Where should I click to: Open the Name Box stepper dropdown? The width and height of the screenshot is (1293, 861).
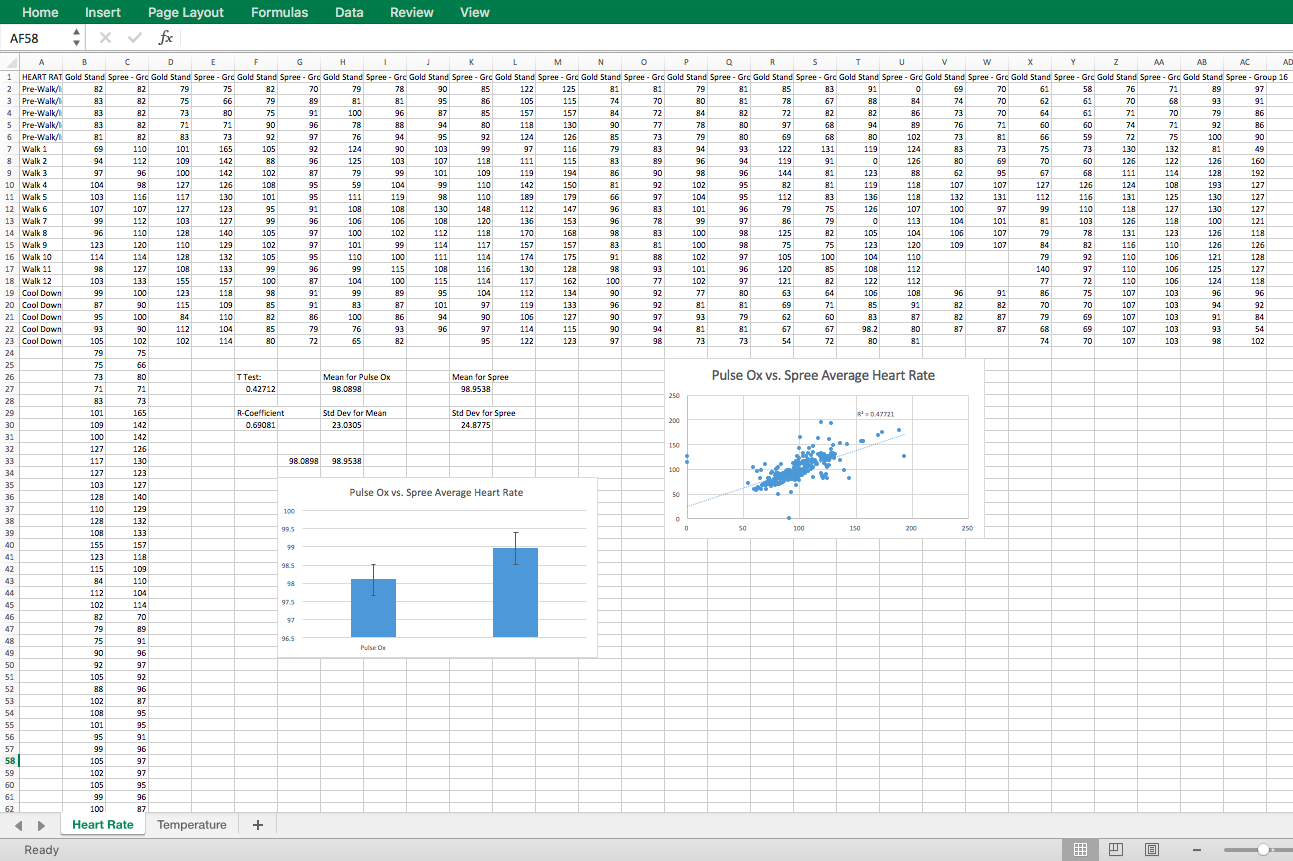click(x=77, y=38)
